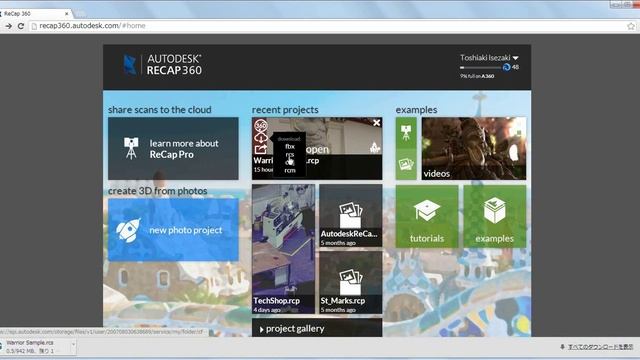Choose rcm in the download menu
This screenshot has width=640, height=360.
(290, 170)
